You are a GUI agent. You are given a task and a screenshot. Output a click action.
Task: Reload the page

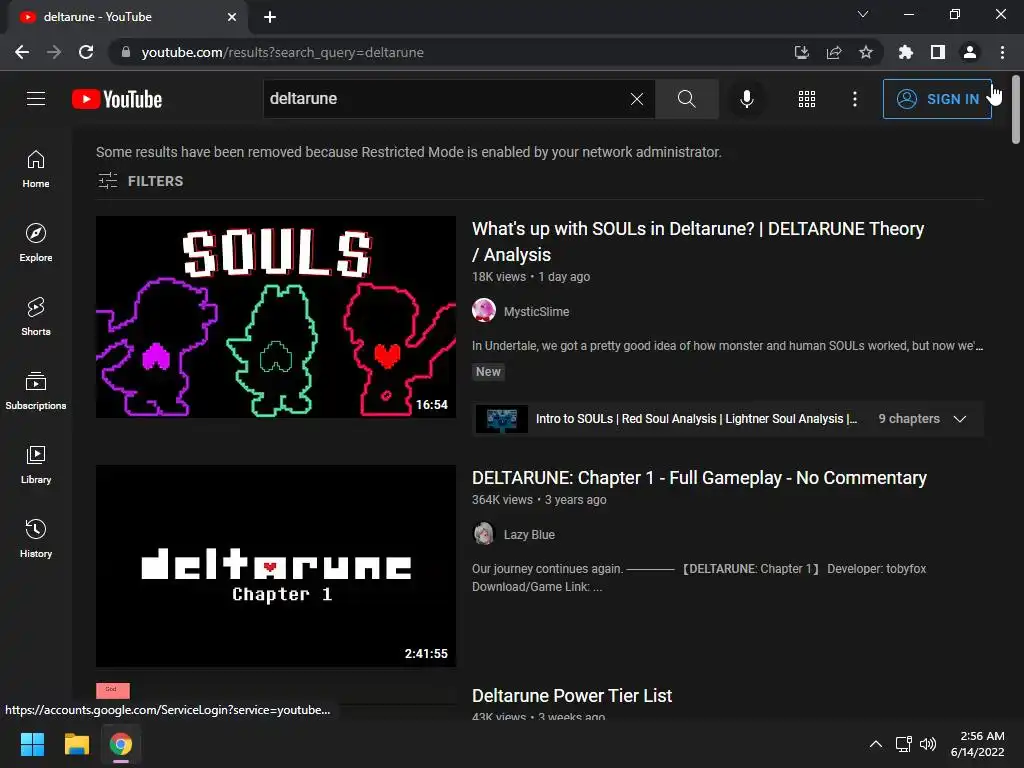click(86, 52)
